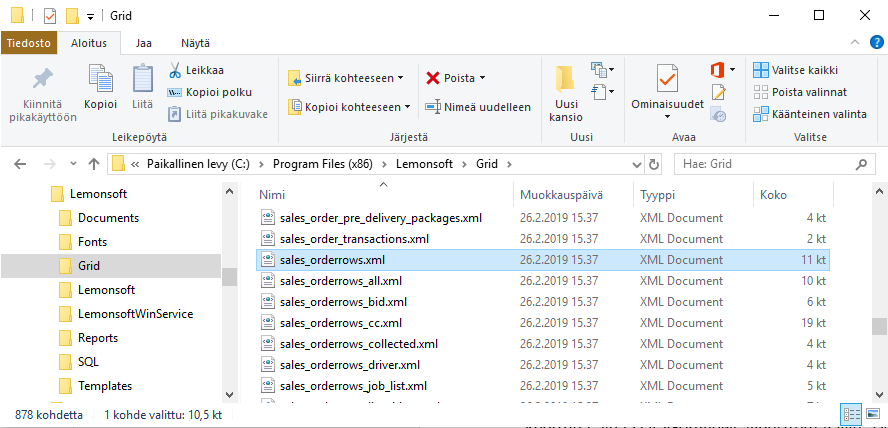This screenshot has width=888, height=428.
Task: Click the search magnifier icon
Action: 861,164
